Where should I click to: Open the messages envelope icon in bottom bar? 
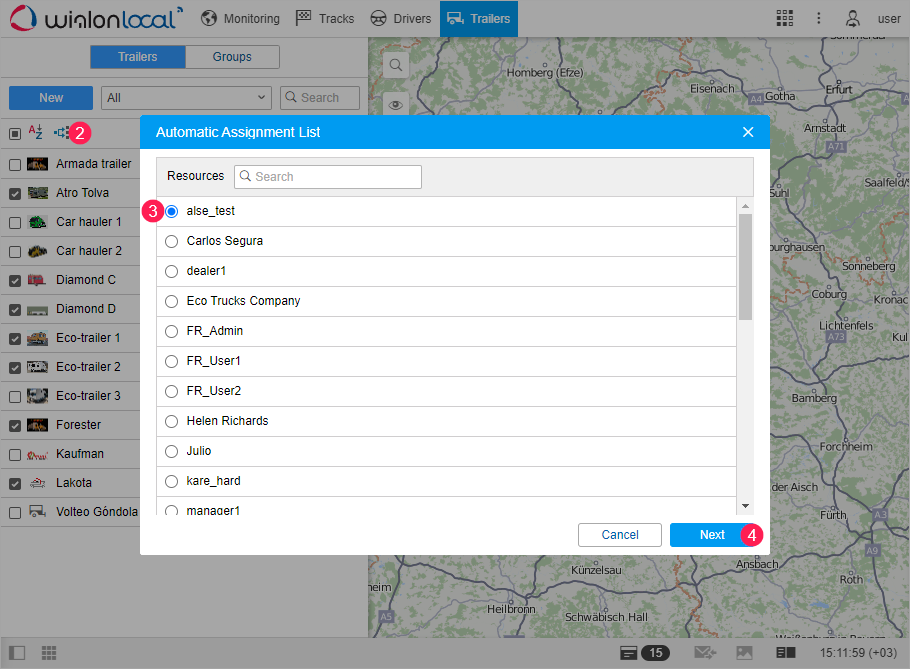[705, 653]
